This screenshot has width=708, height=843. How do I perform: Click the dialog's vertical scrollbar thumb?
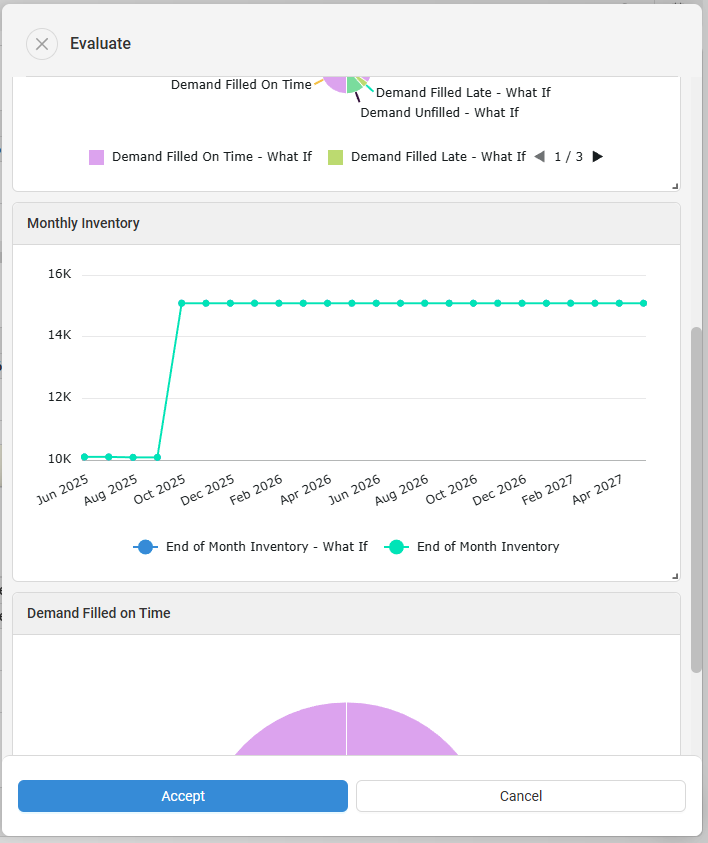(x=696, y=500)
